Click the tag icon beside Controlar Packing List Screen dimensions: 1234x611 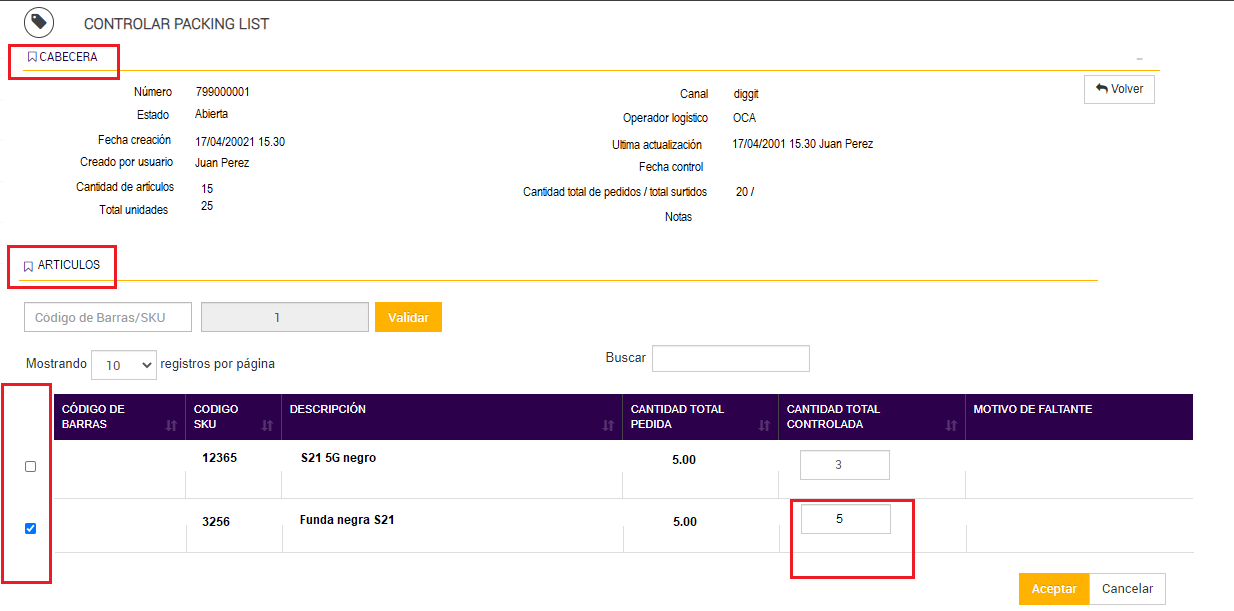pyautogui.click(x=39, y=22)
